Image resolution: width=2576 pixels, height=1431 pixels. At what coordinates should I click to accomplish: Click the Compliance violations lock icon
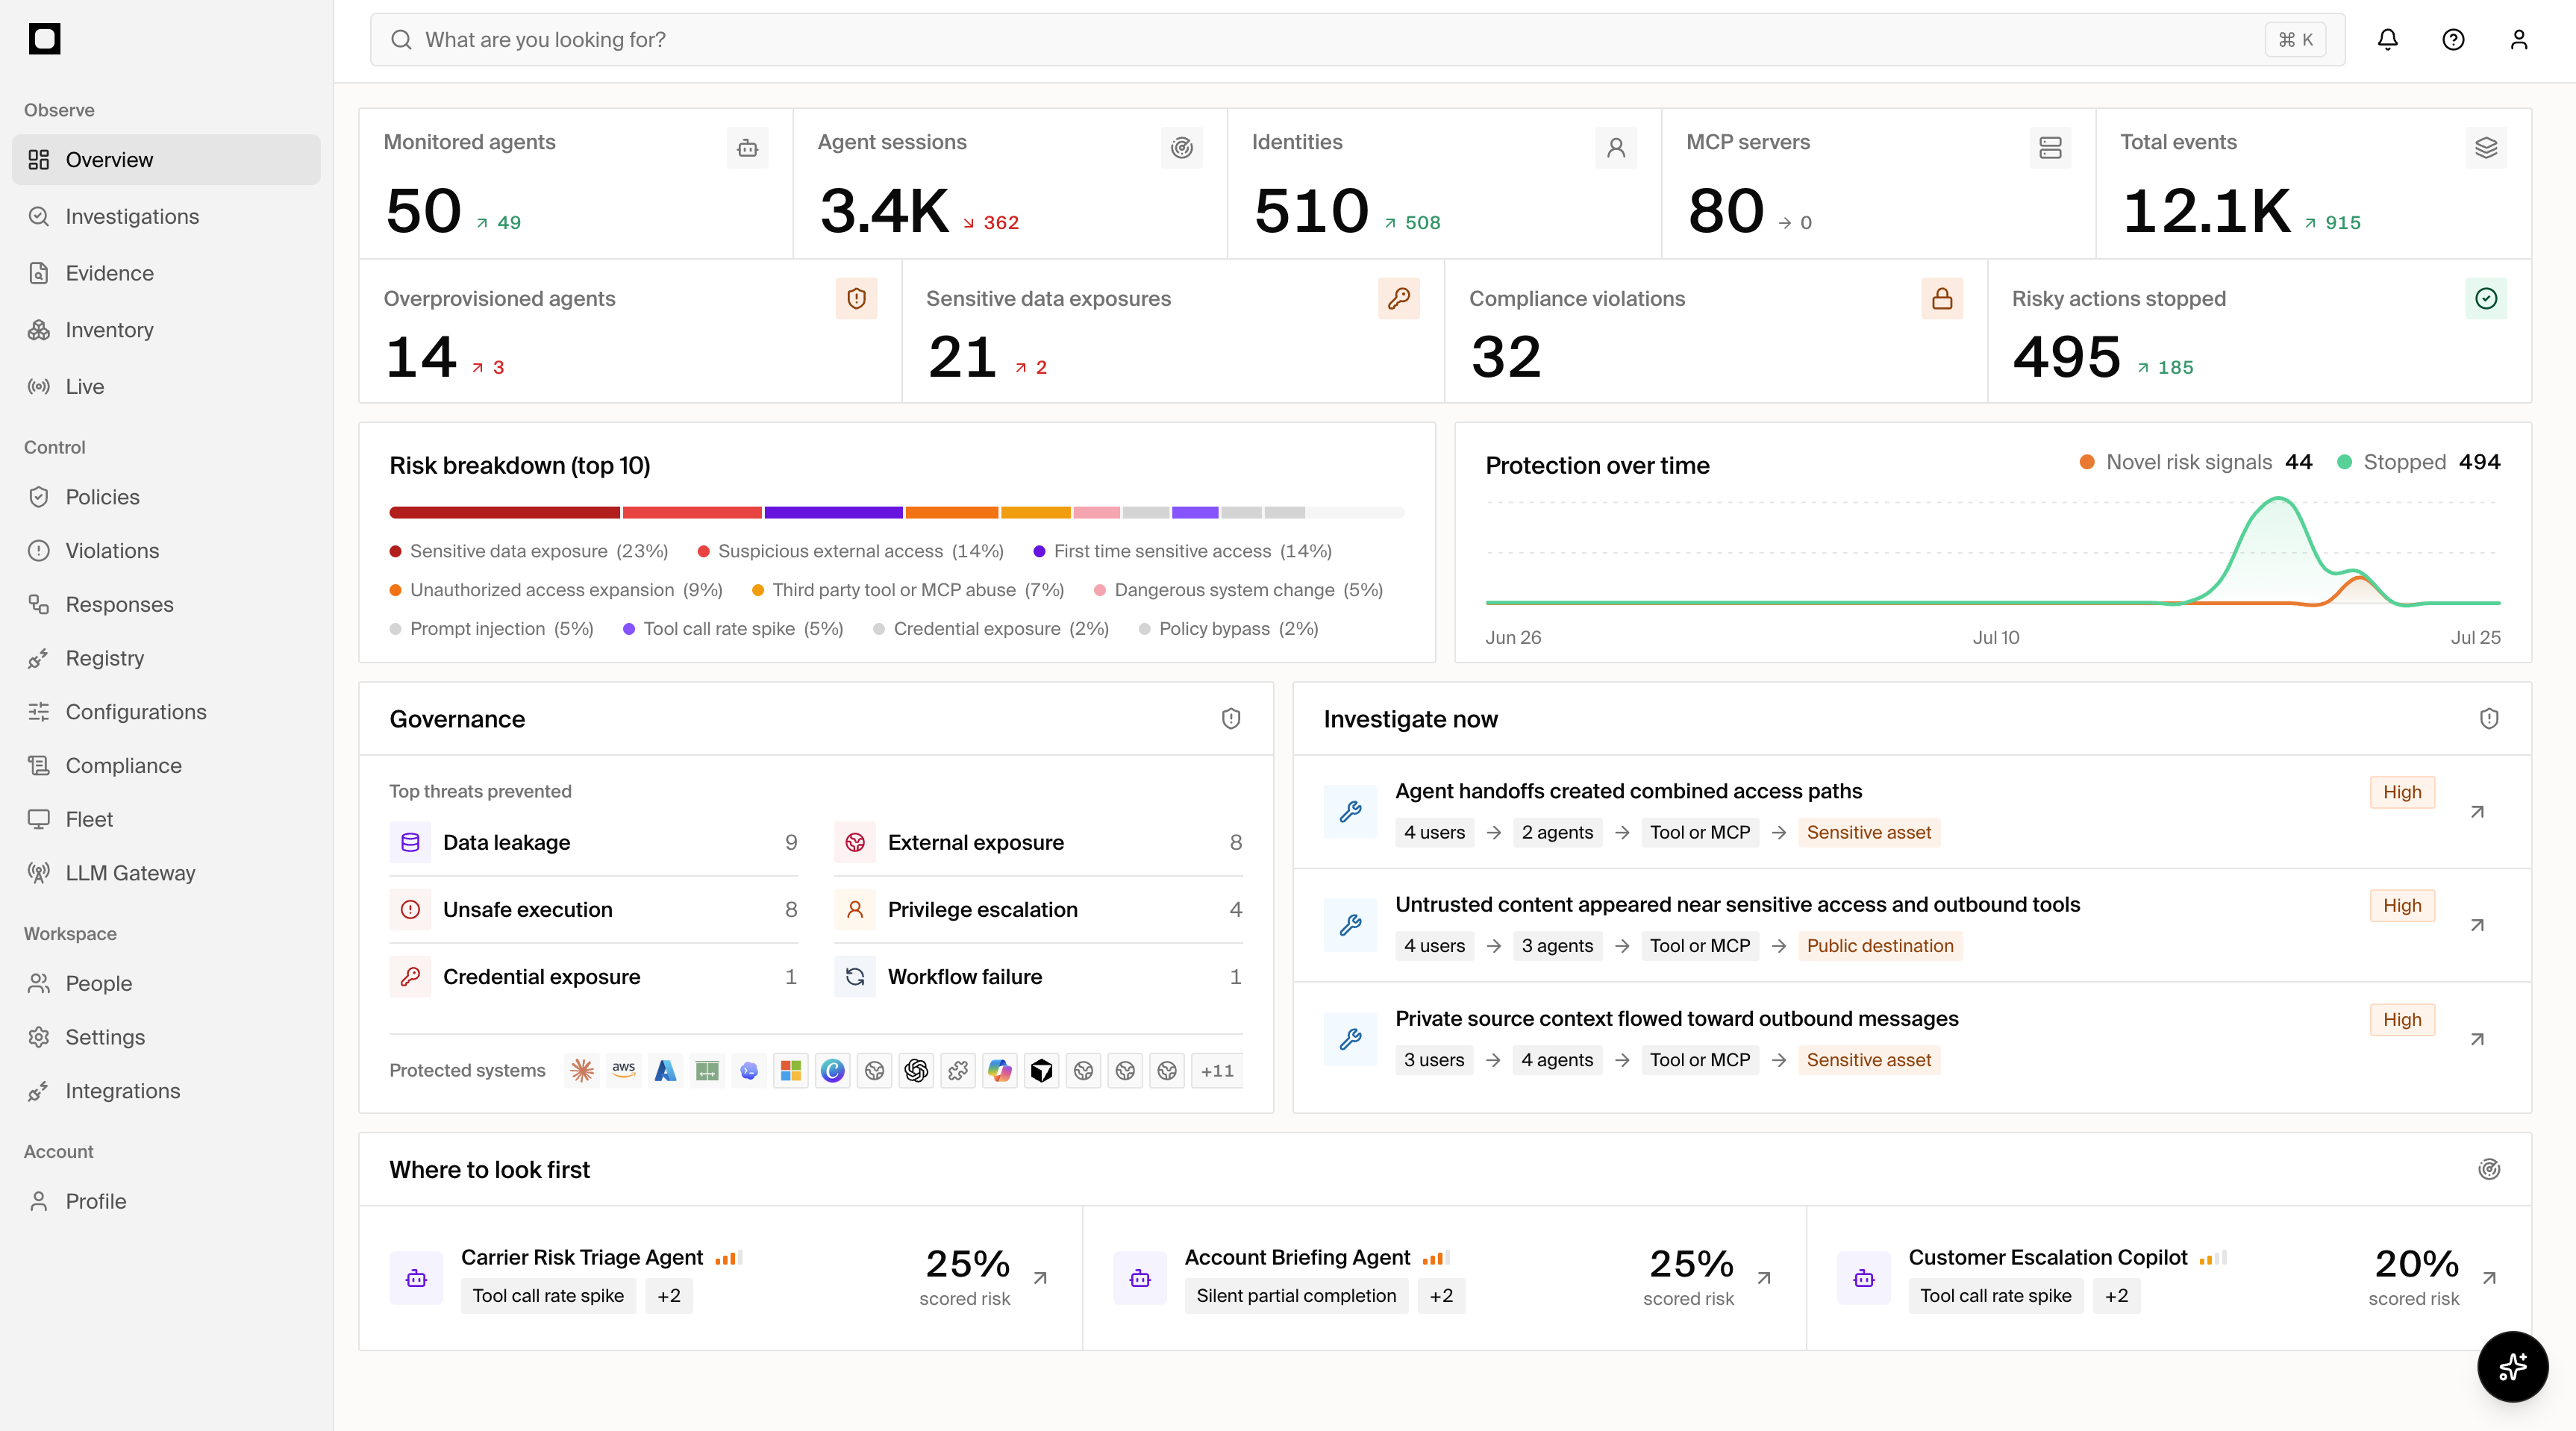point(1942,298)
